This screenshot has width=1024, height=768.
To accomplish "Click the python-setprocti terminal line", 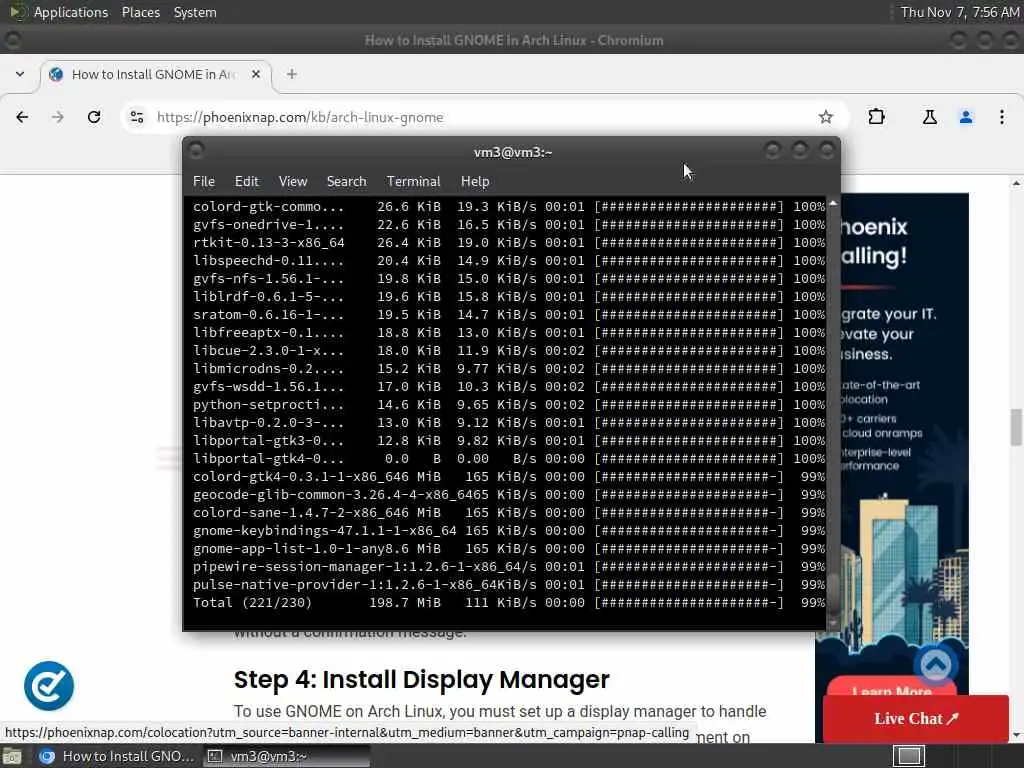I will click(x=508, y=404).
